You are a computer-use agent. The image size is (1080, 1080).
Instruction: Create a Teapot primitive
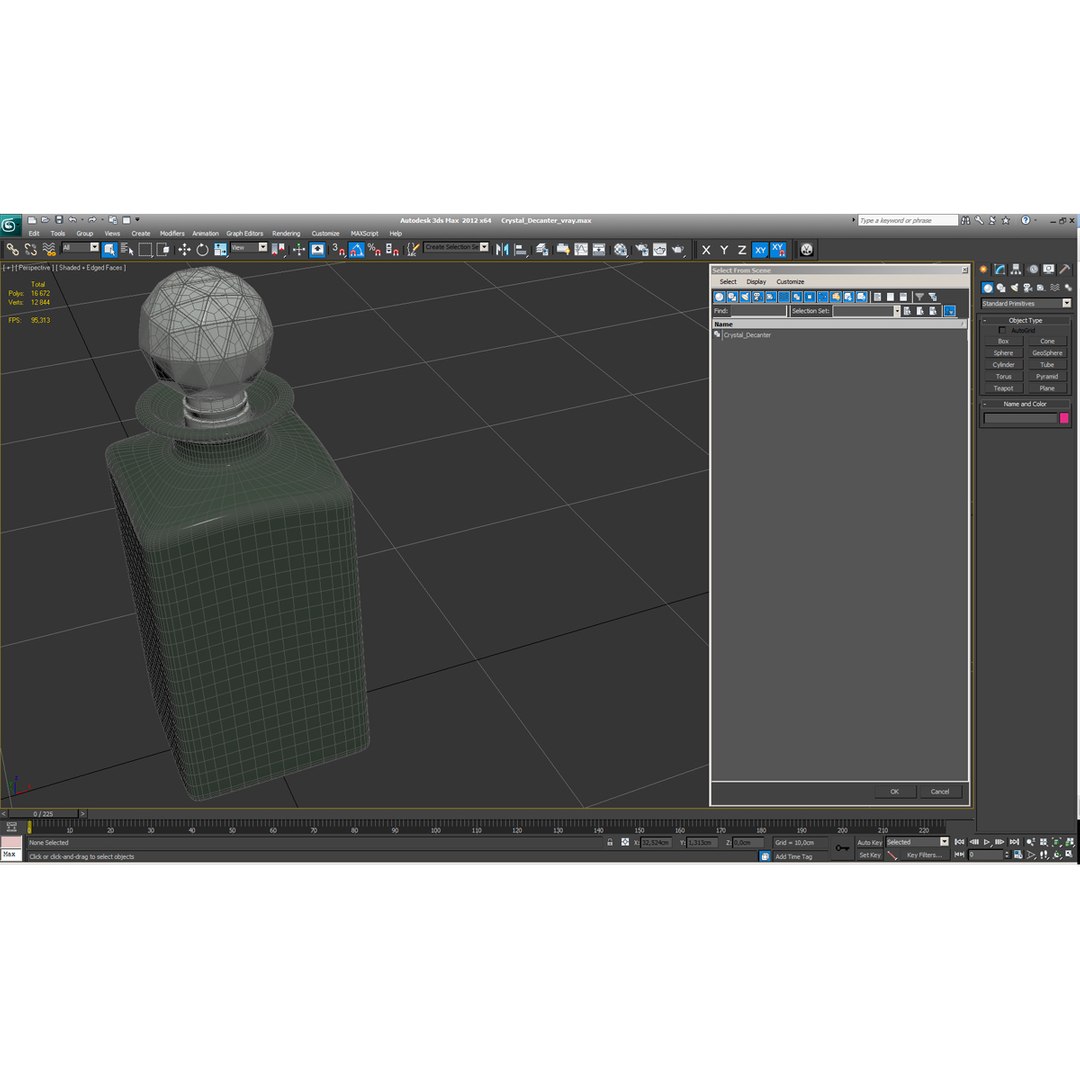click(1004, 388)
